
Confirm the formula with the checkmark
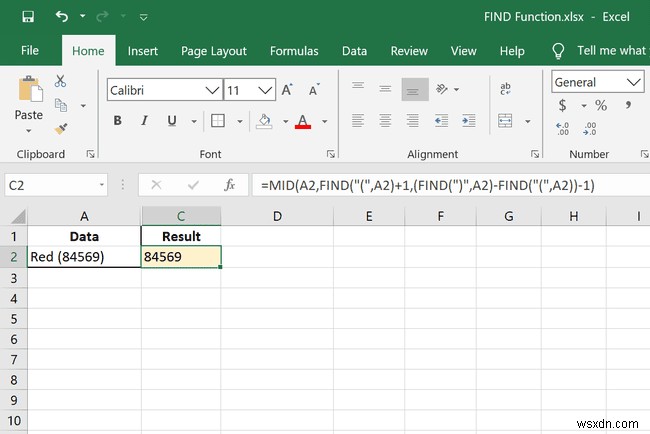[x=193, y=185]
